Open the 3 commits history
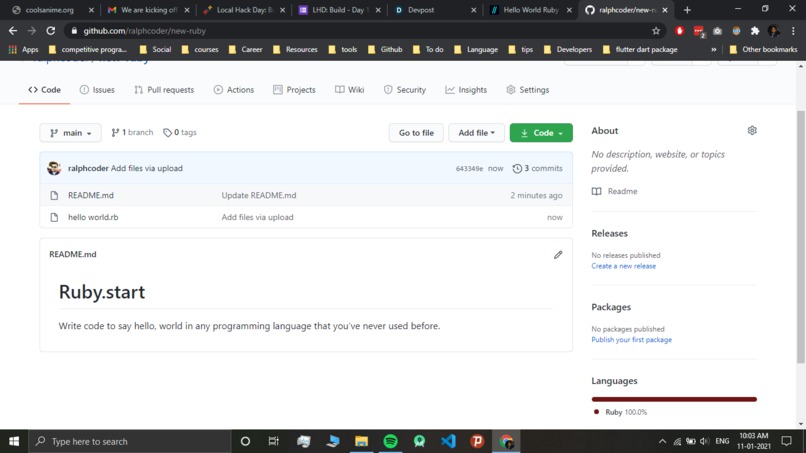The image size is (806, 453). click(x=537, y=168)
